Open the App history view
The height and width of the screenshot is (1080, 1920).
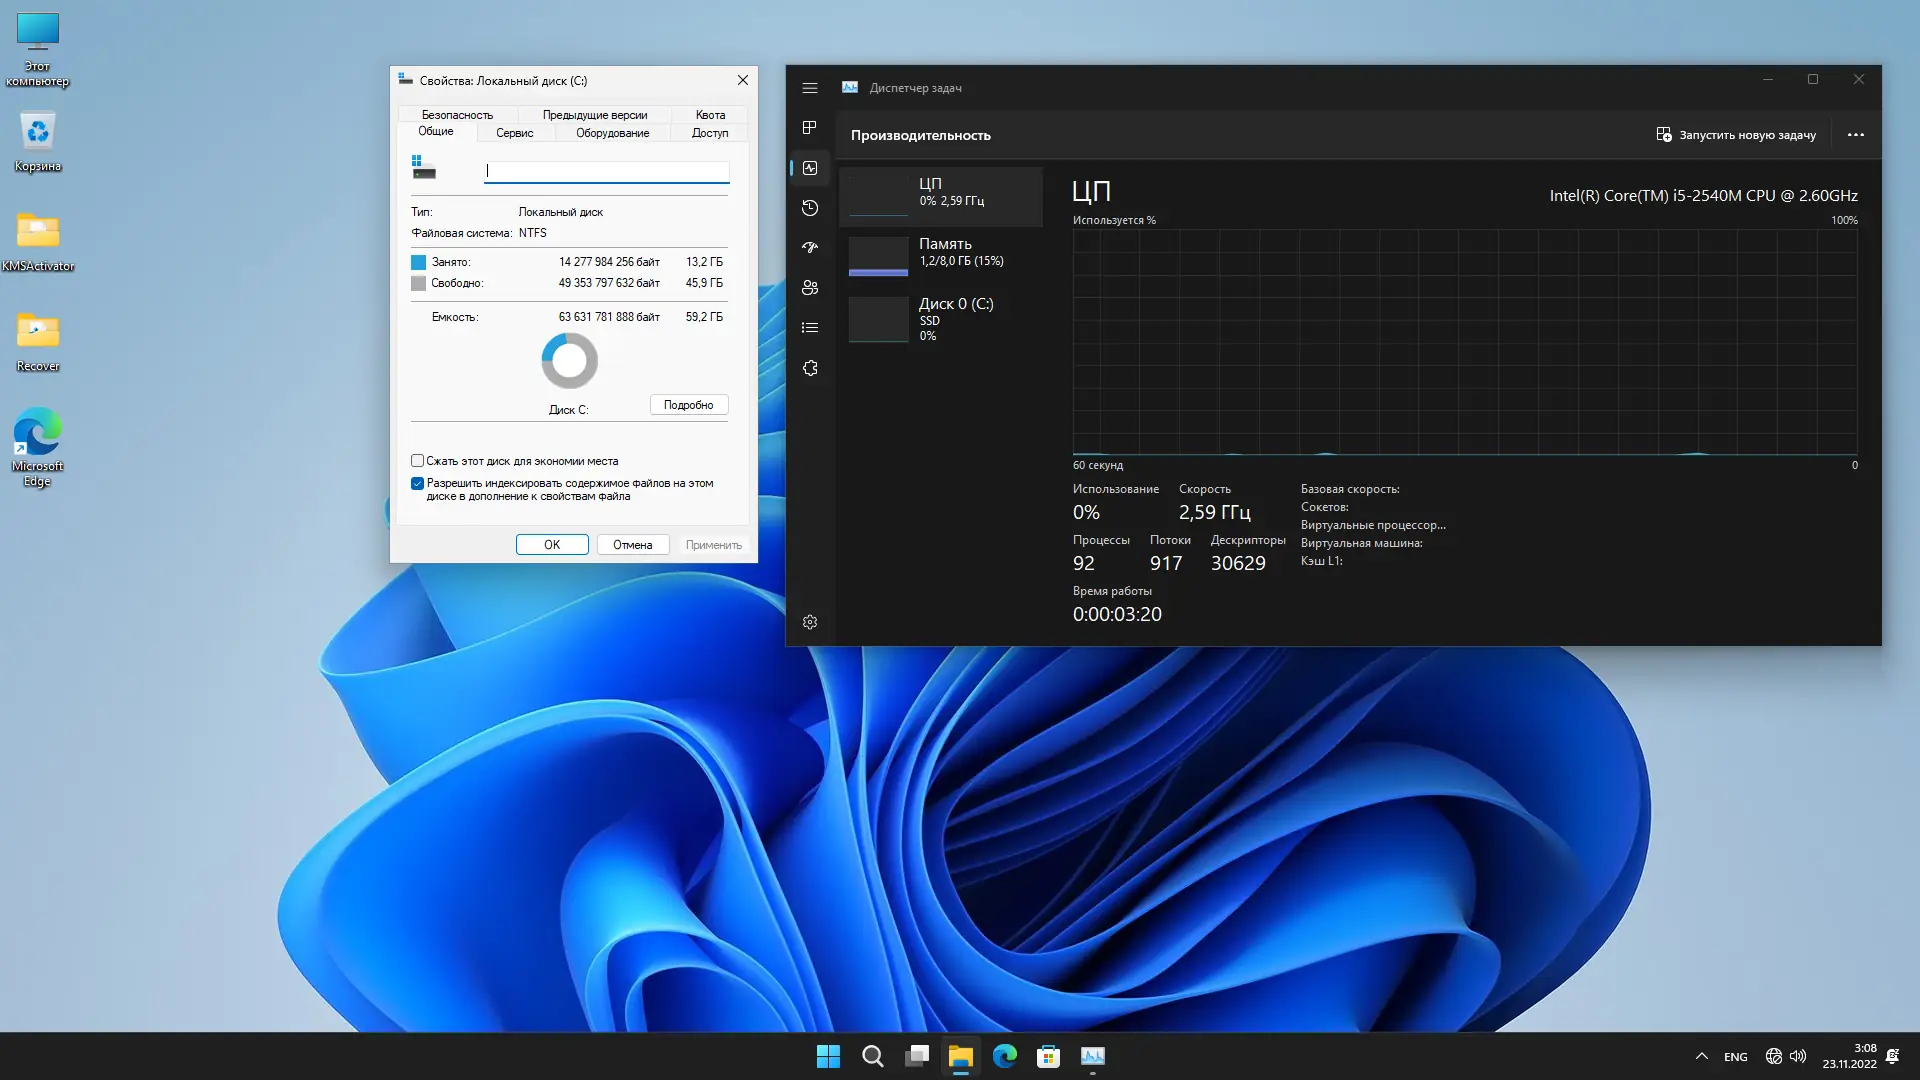810,208
